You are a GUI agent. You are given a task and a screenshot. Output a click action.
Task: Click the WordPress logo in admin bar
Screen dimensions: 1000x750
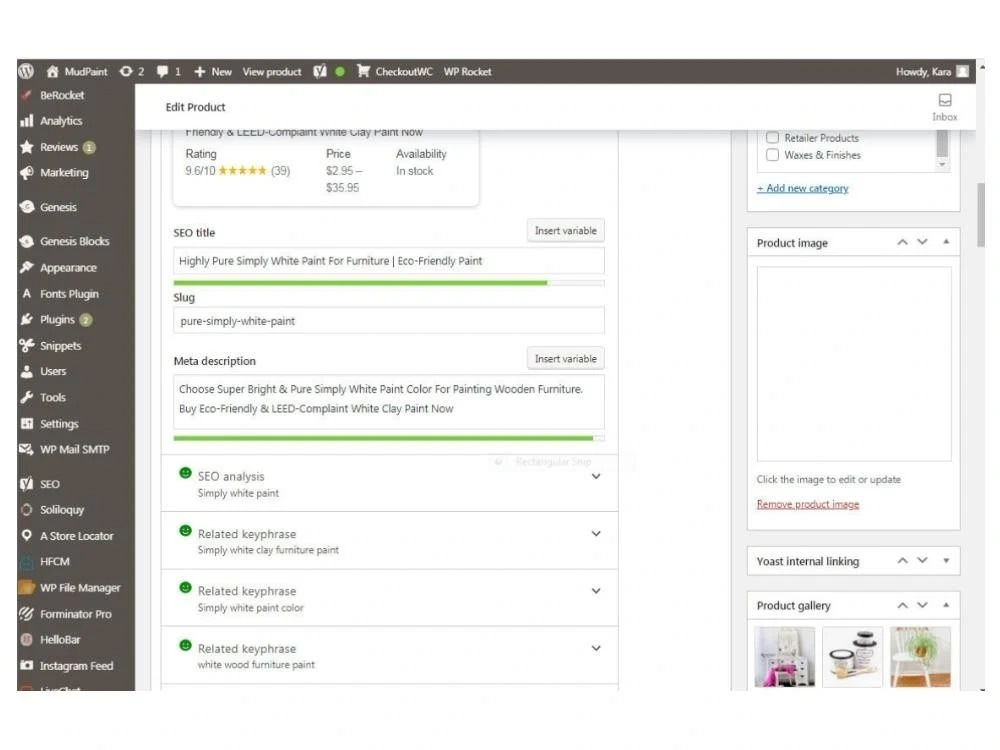[x=26, y=71]
